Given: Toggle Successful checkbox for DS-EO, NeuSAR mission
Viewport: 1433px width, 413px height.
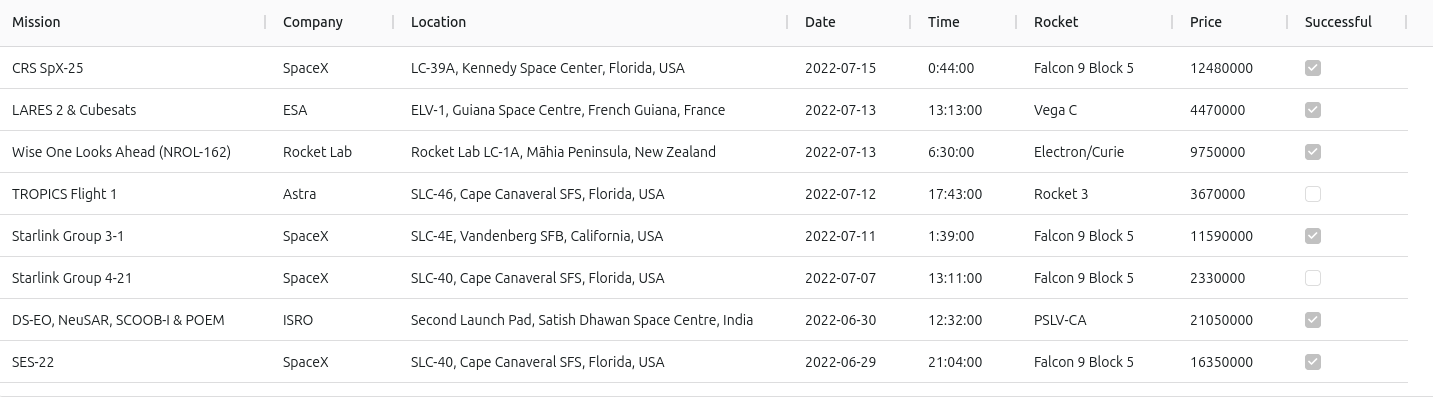Looking at the screenshot, I should tap(1313, 320).
